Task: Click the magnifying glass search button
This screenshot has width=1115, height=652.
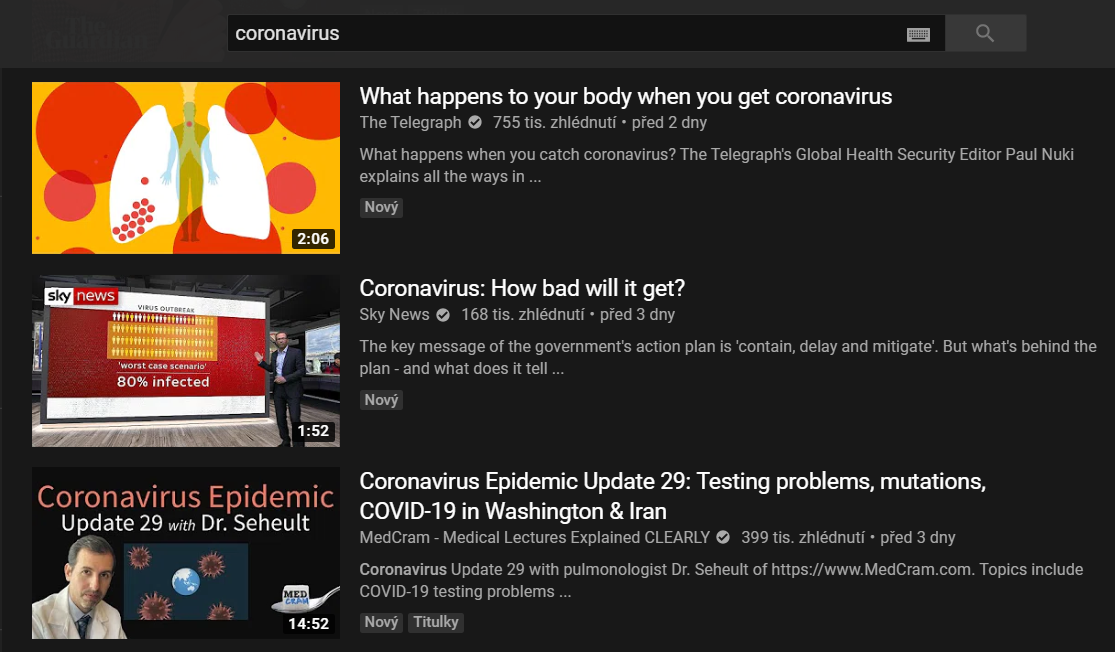Action: pos(985,33)
